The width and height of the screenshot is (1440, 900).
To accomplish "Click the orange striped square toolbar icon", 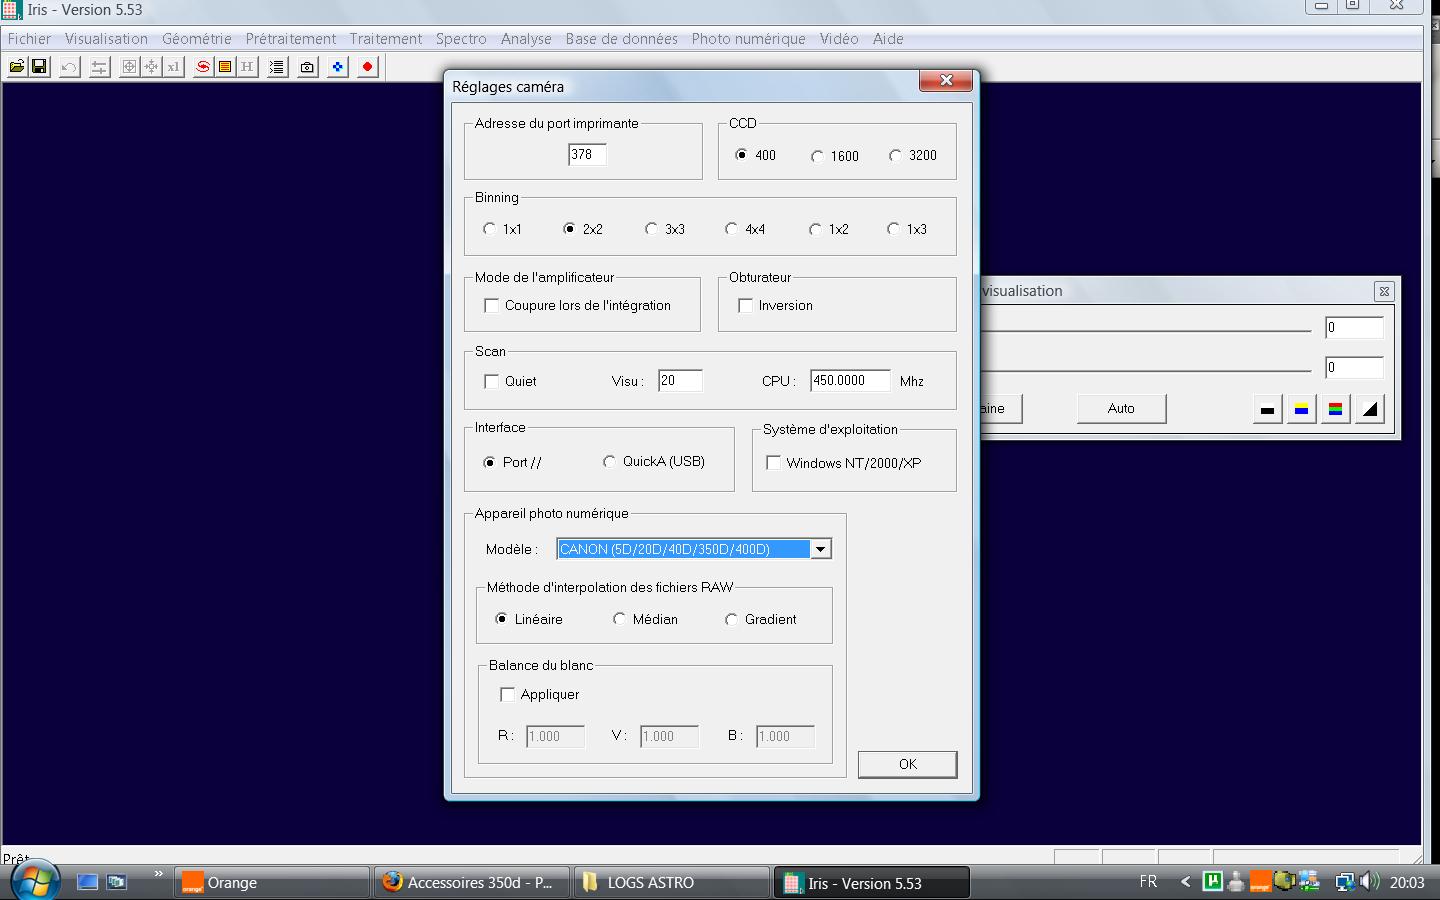I will click(x=225, y=67).
